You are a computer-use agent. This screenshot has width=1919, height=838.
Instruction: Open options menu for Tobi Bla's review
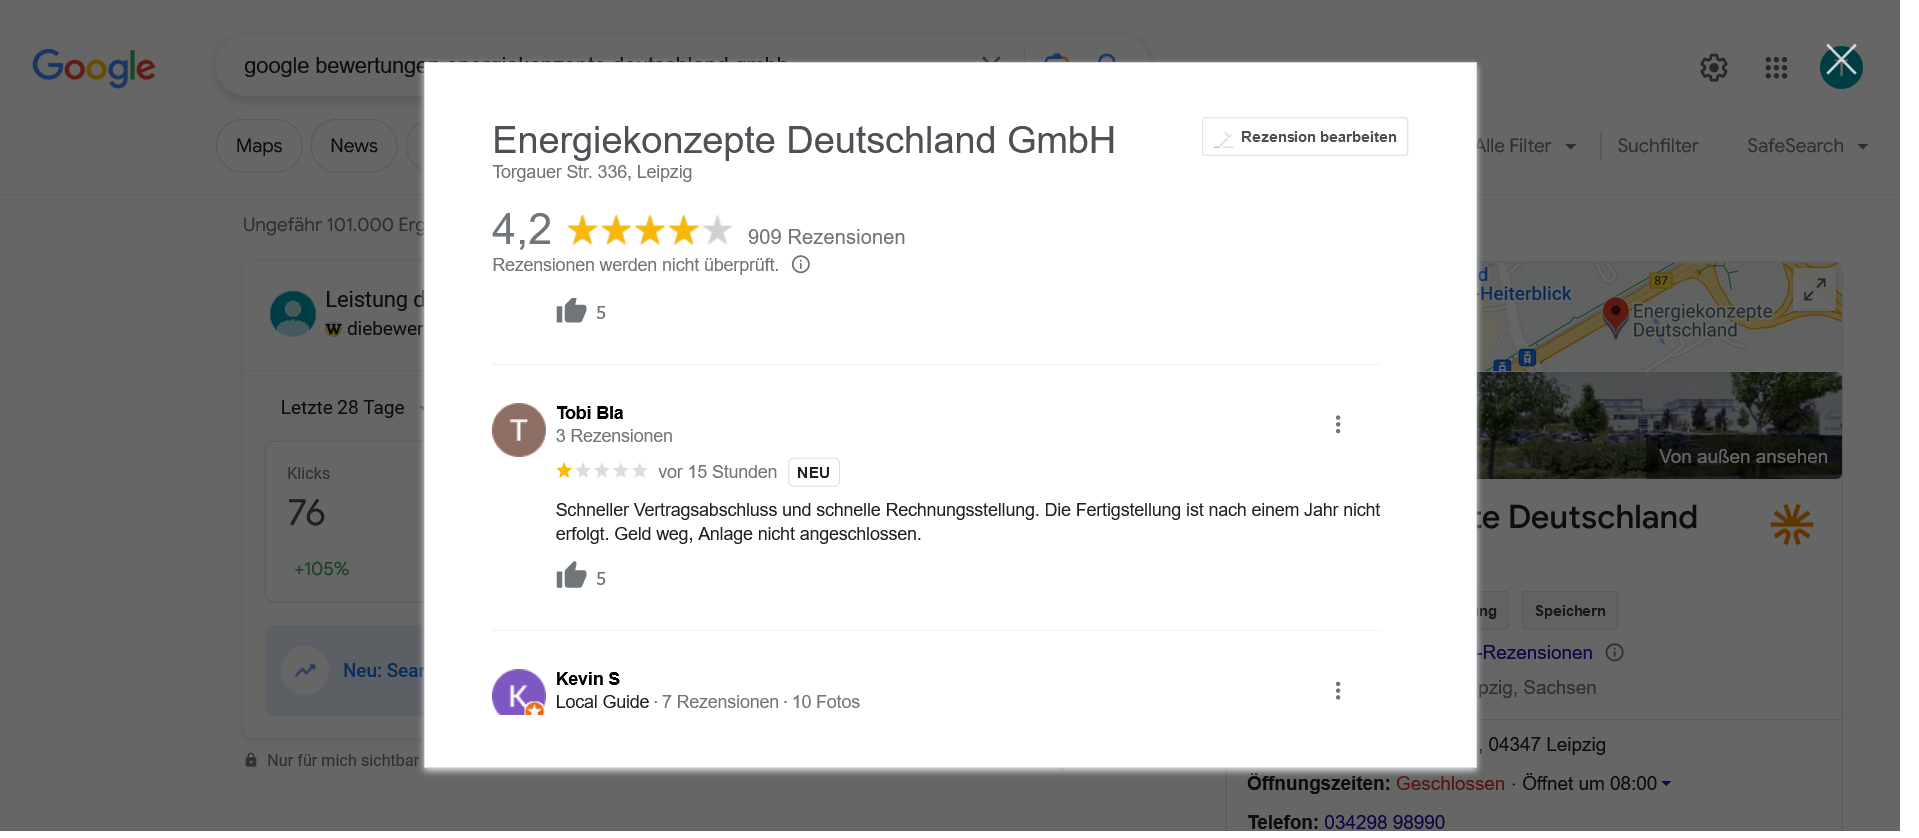click(1337, 425)
